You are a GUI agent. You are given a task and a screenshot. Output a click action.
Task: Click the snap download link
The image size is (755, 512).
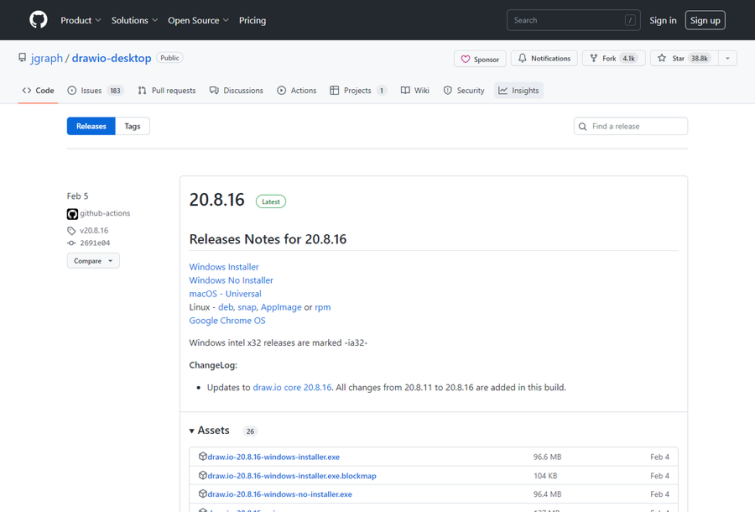[247, 307]
